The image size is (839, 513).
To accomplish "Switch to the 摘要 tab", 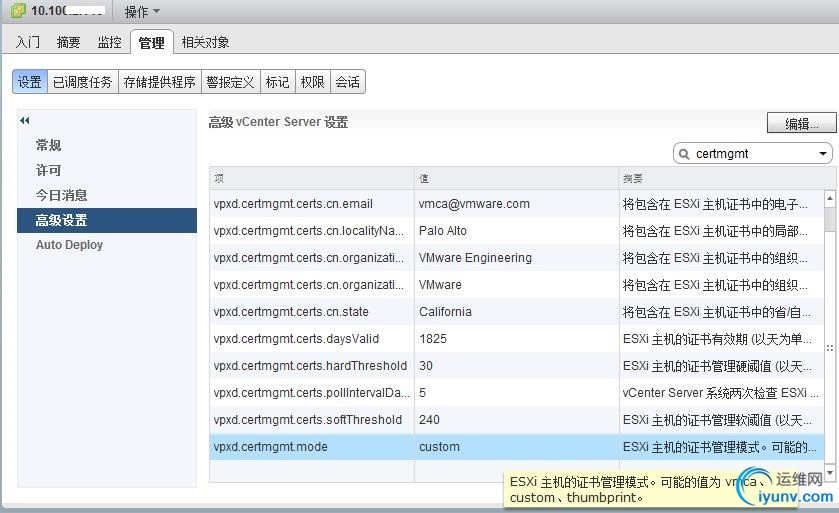I will [x=69, y=42].
